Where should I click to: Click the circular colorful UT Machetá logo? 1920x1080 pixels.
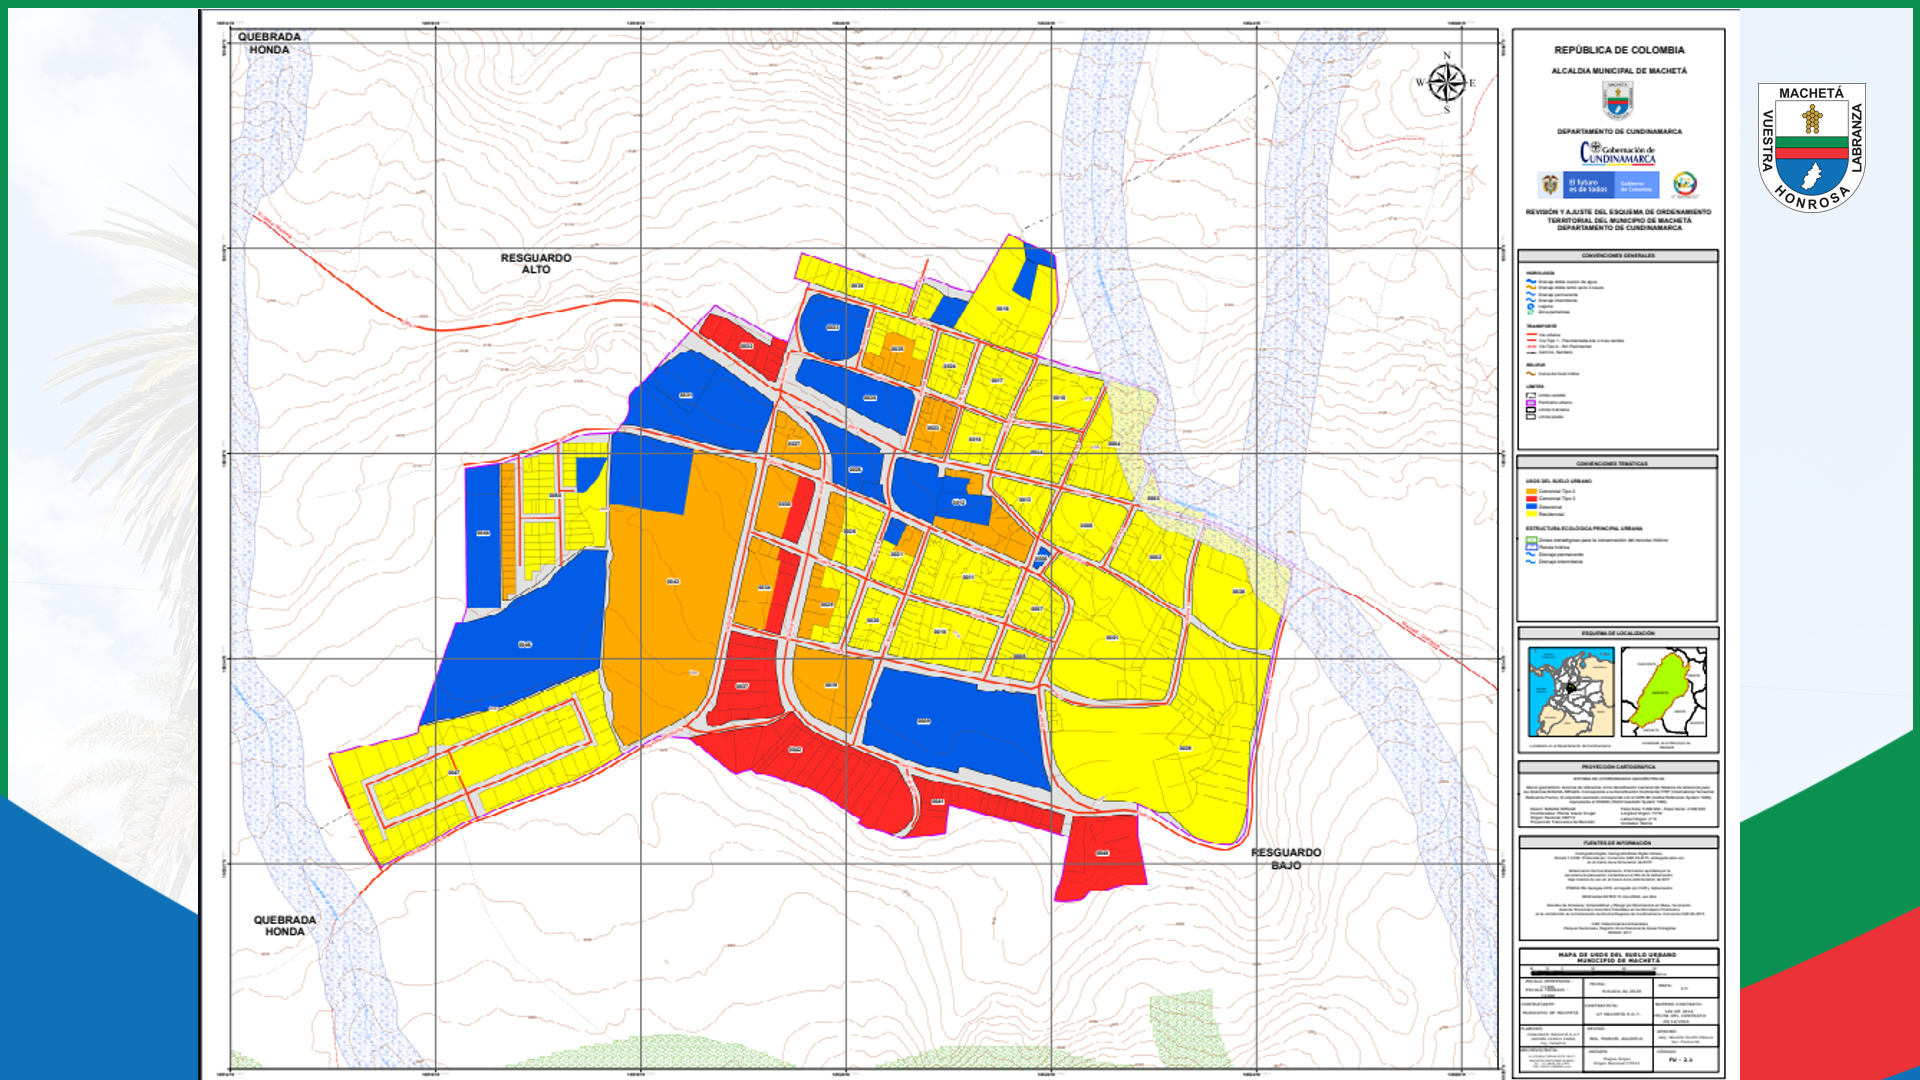(x=1685, y=183)
